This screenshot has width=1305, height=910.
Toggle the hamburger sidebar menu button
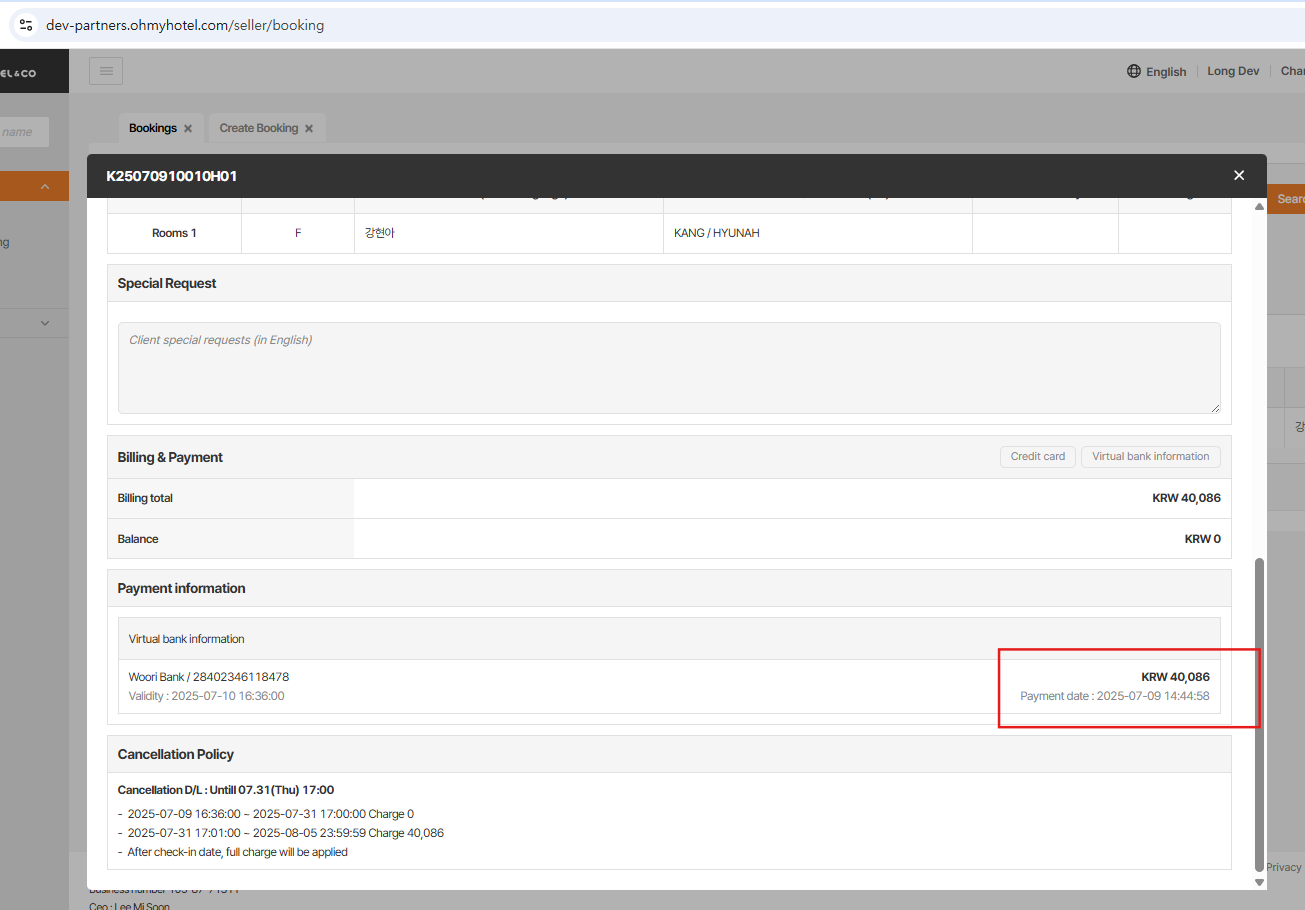(x=106, y=71)
